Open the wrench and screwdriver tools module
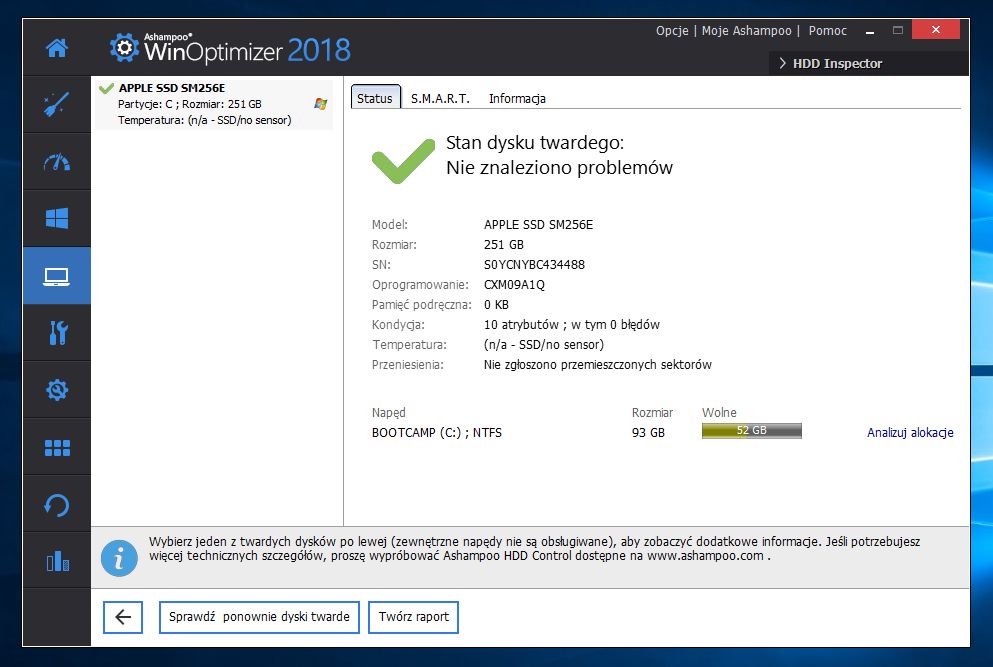 pyautogui.click(x=57, y=333)
